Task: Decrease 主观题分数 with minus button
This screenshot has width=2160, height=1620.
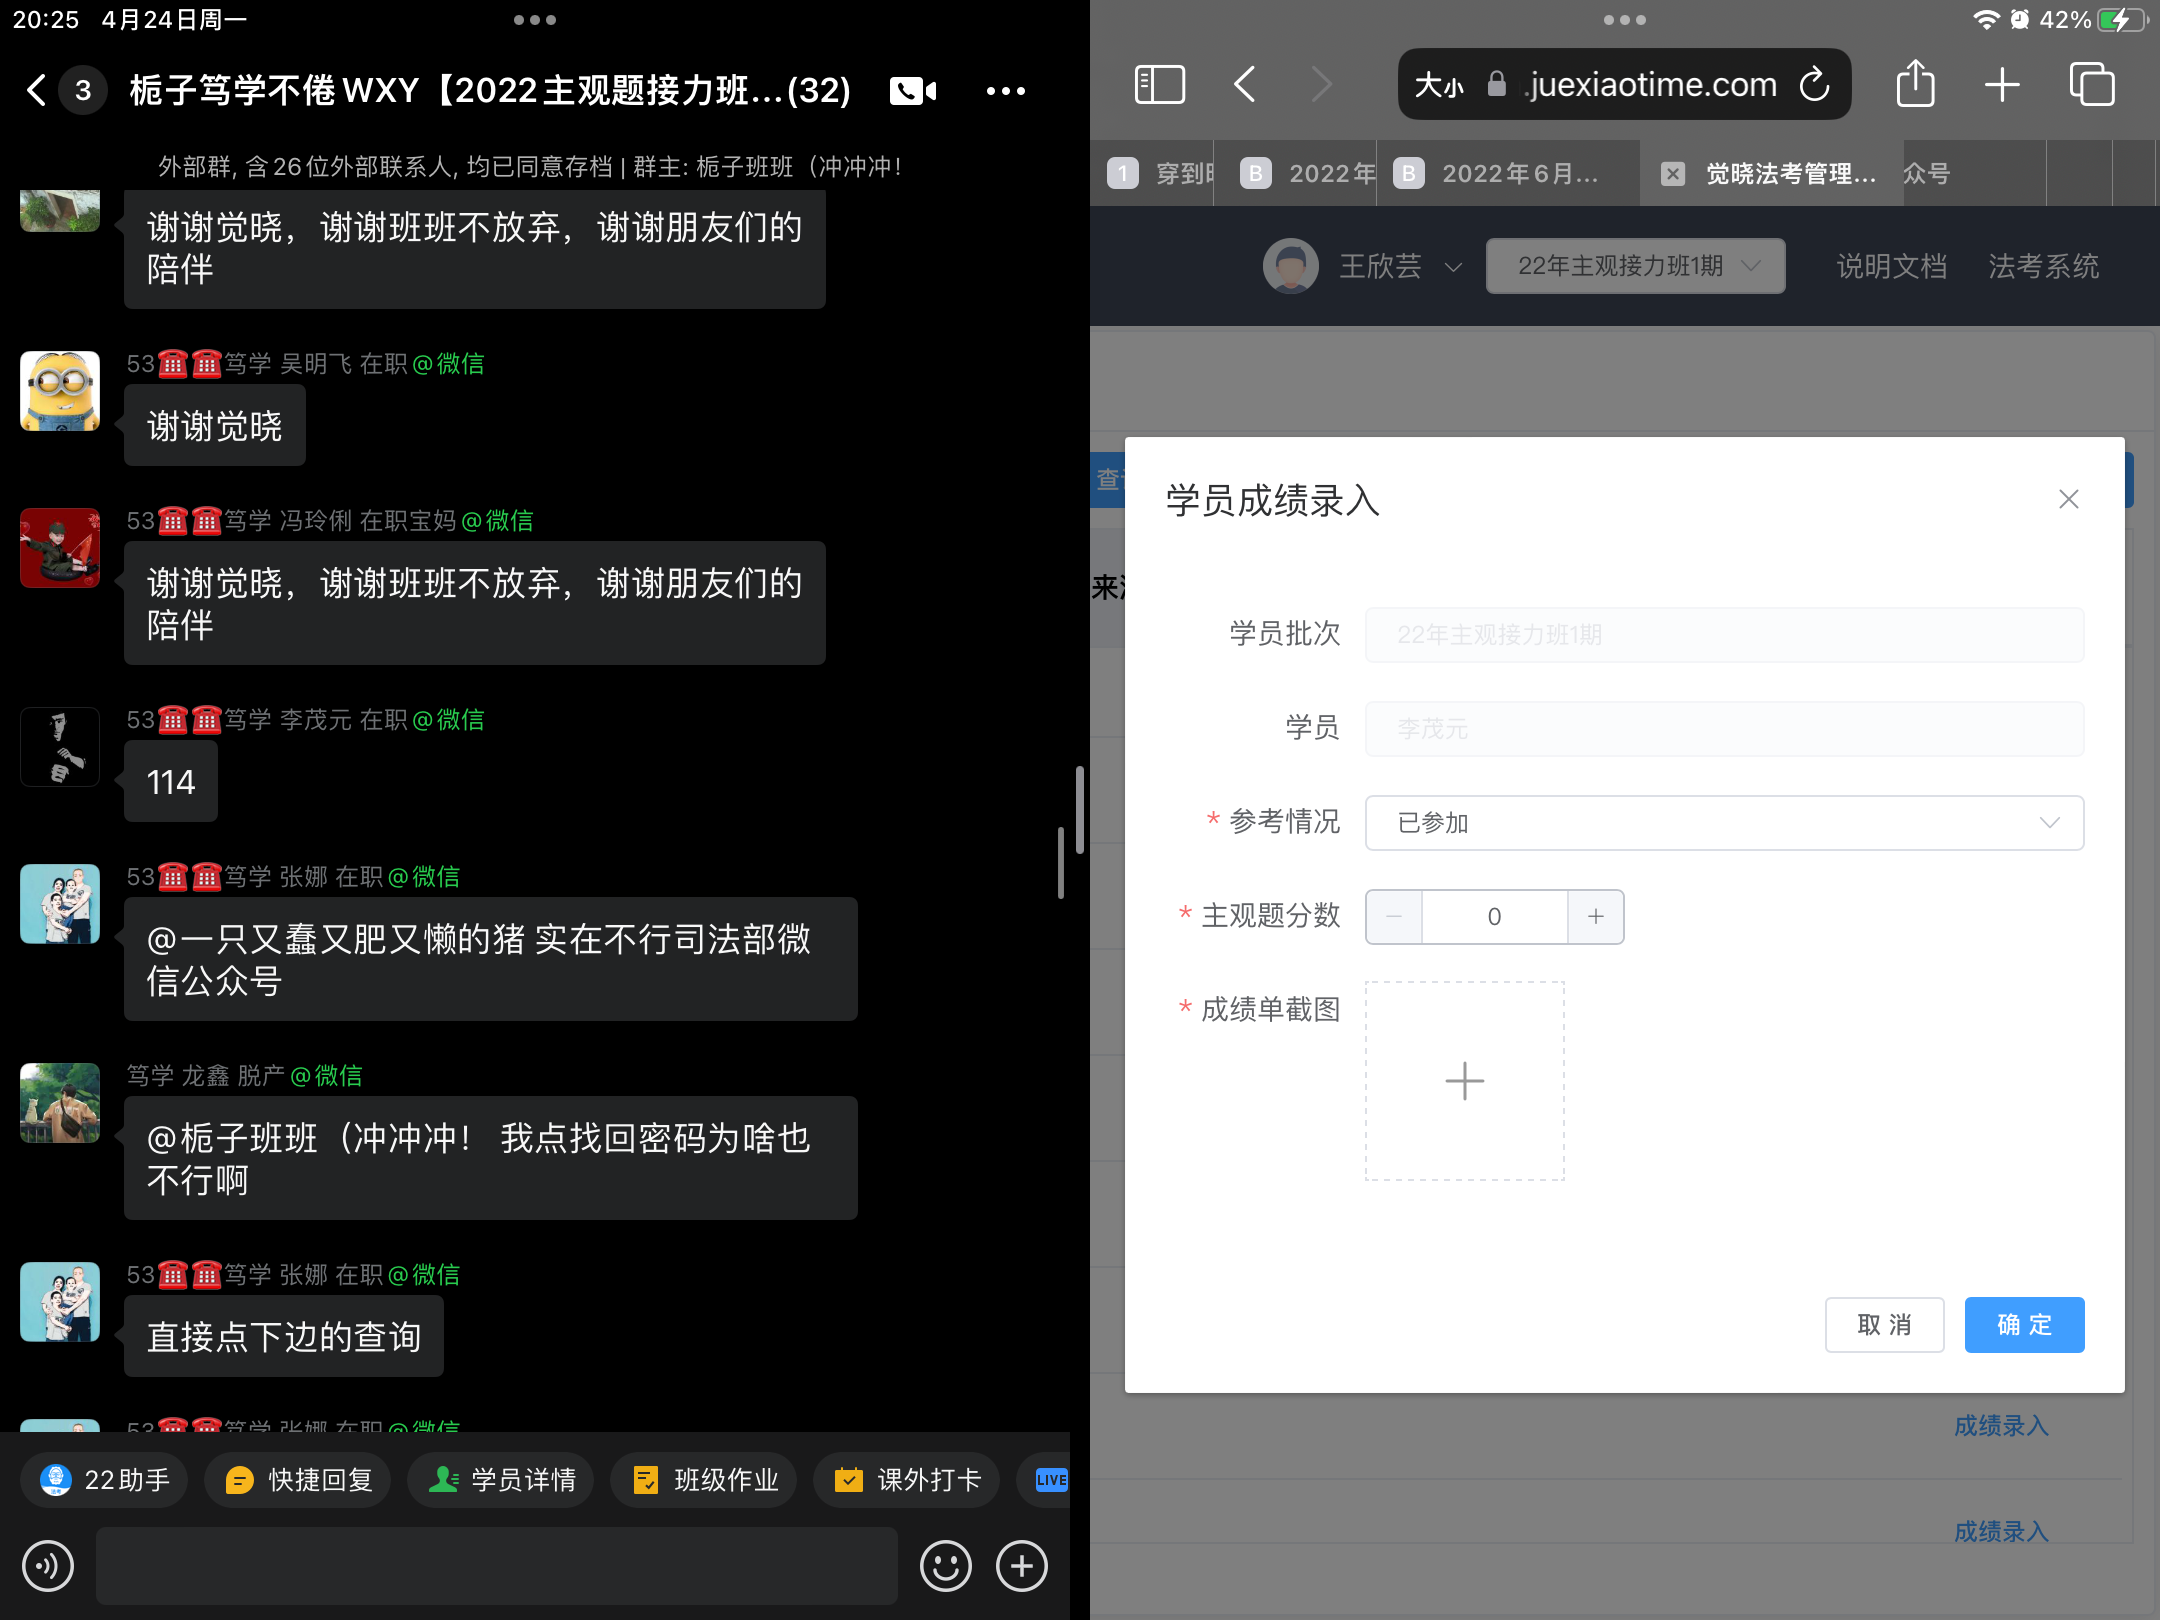Action: [x=1394, y=917]
